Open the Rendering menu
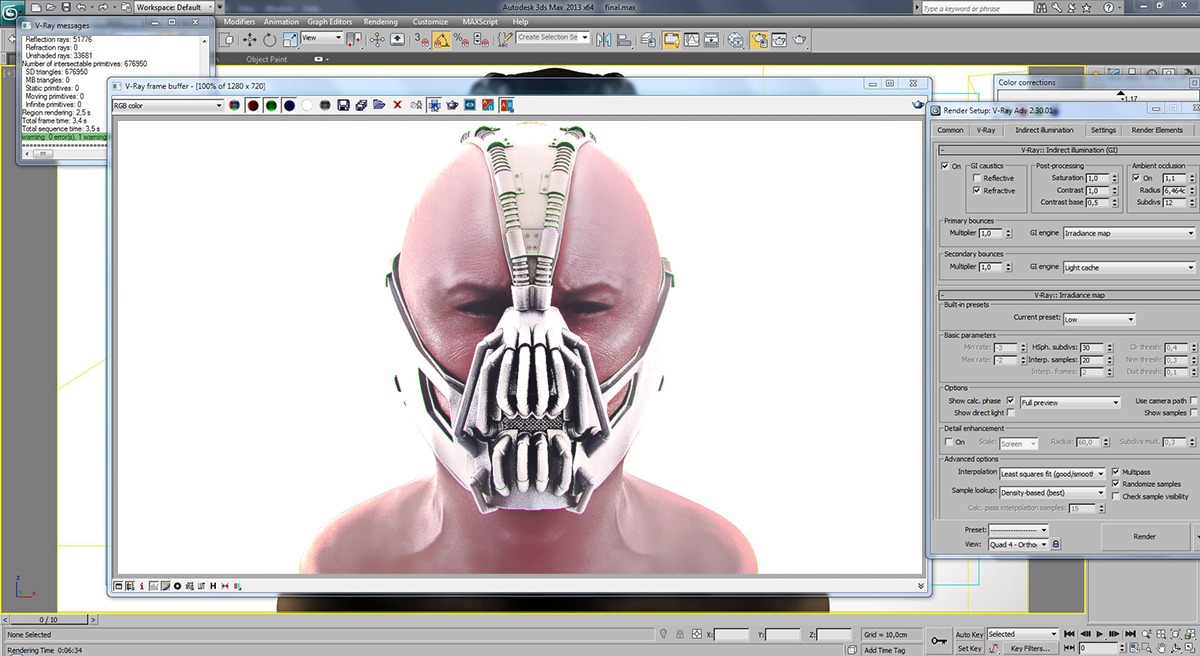This screenshot has width=1200, height=656. pos(380,21)
